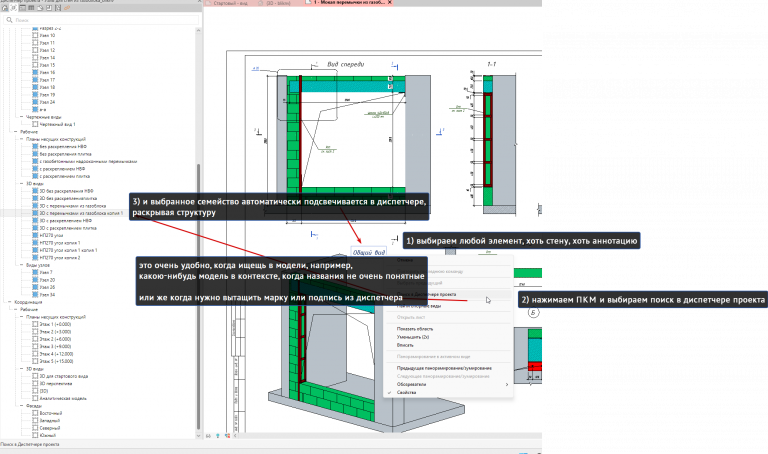This screenshot has height=454, width=768.
Task: Click the icon beside Узел 34
Action: [x=35, y=295]
